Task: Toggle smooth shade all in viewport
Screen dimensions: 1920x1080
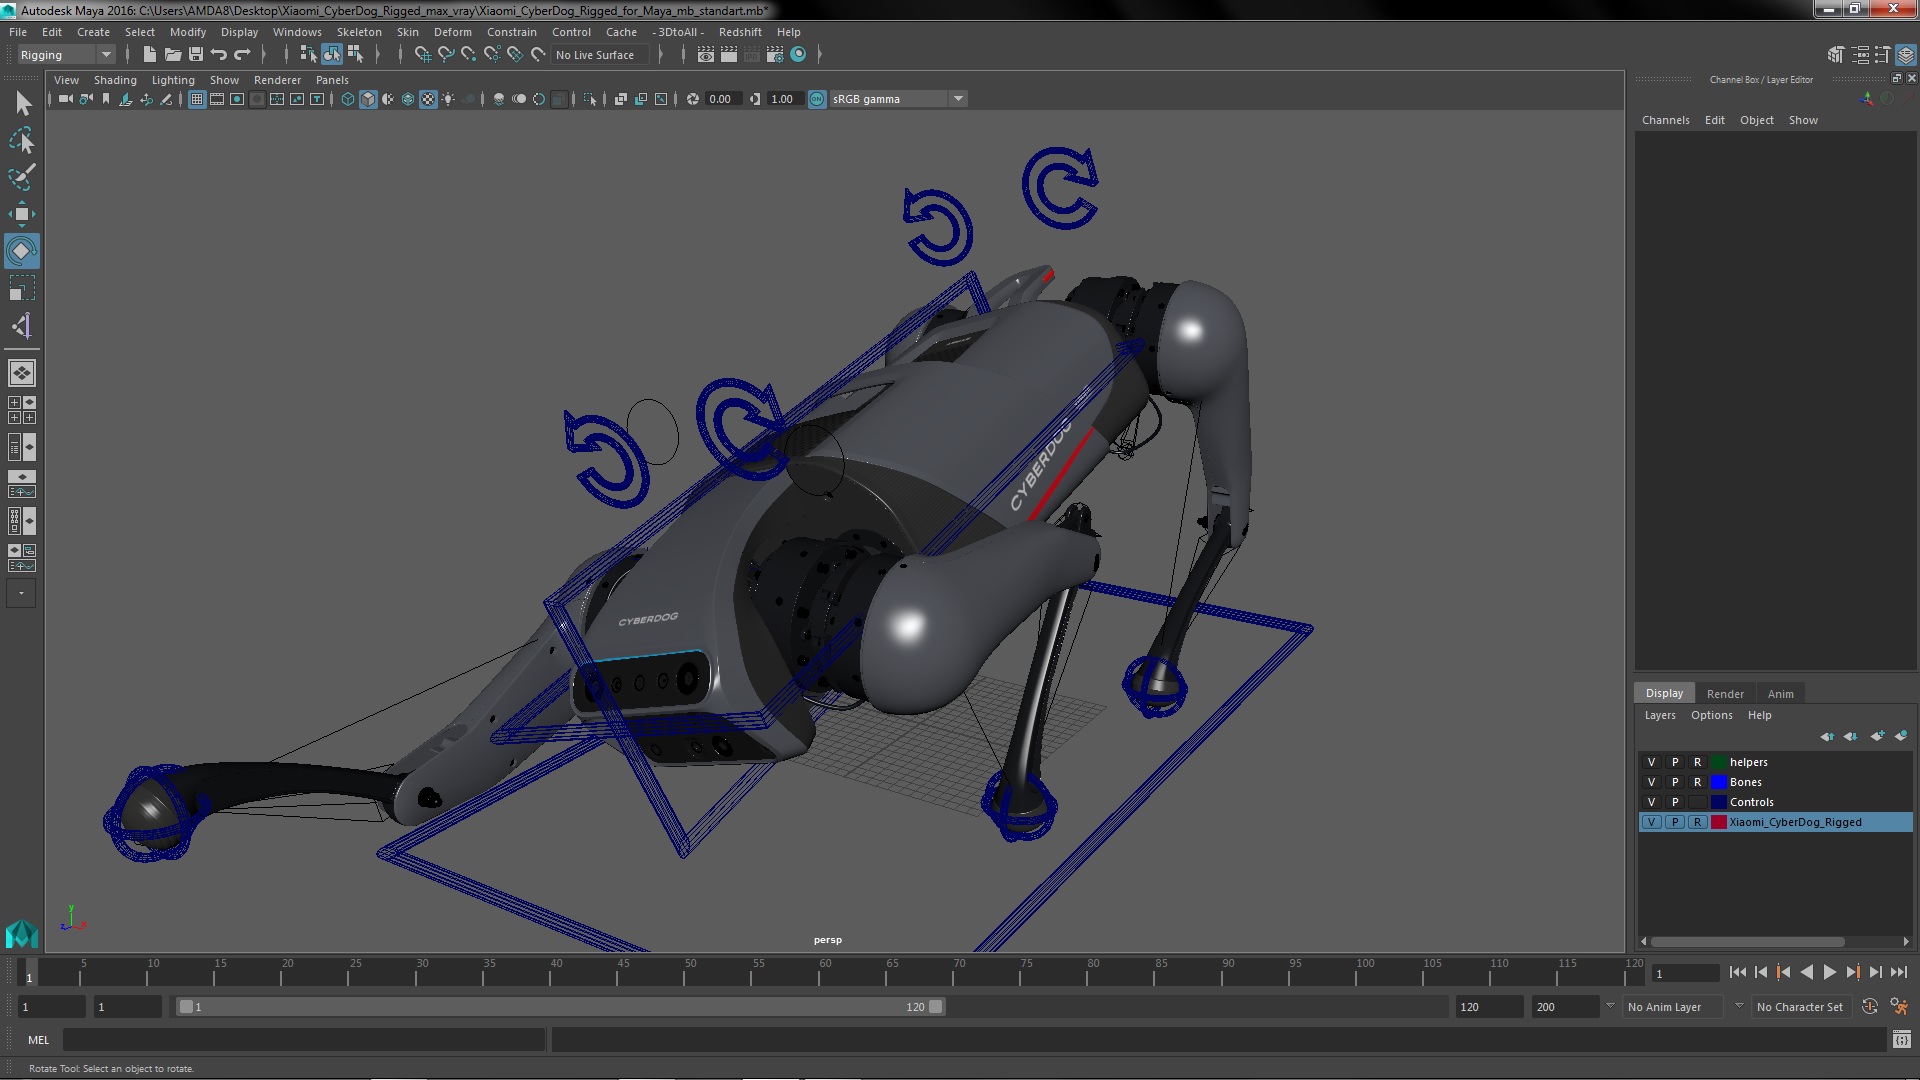Action: (368, 99)
